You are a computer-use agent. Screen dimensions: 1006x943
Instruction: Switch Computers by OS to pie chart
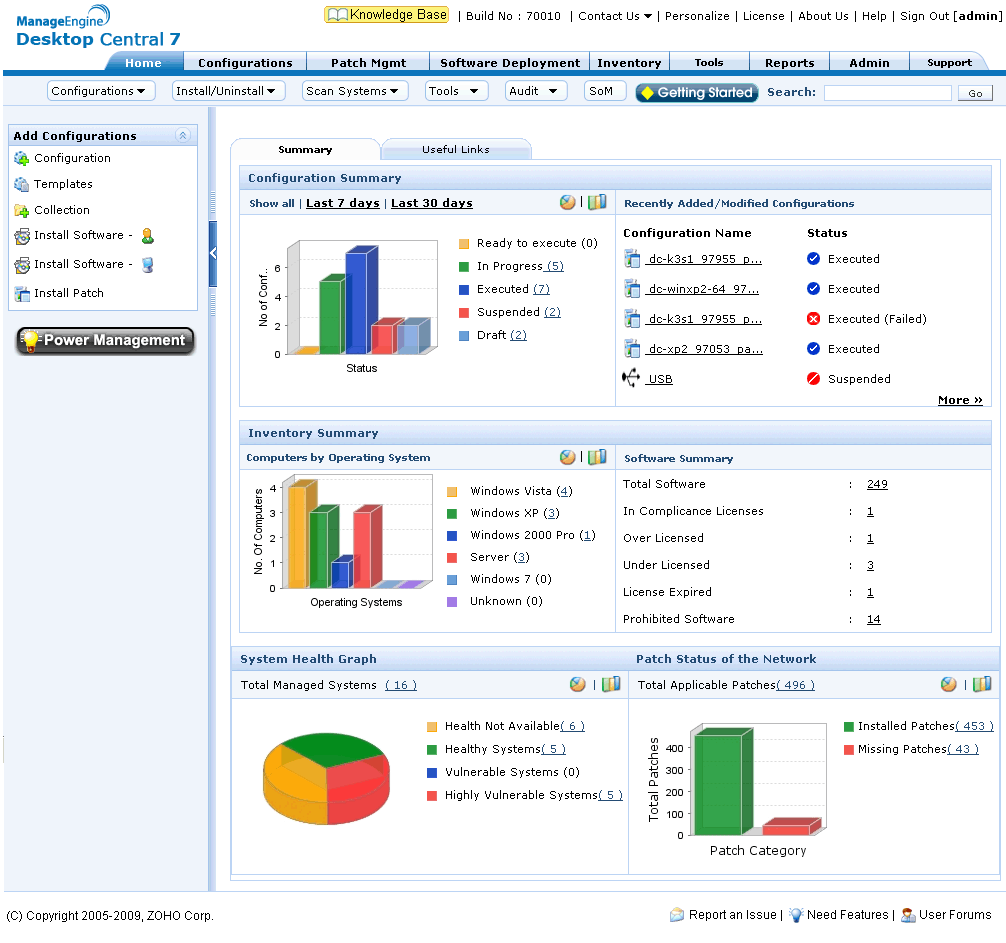tap(567, 457)
